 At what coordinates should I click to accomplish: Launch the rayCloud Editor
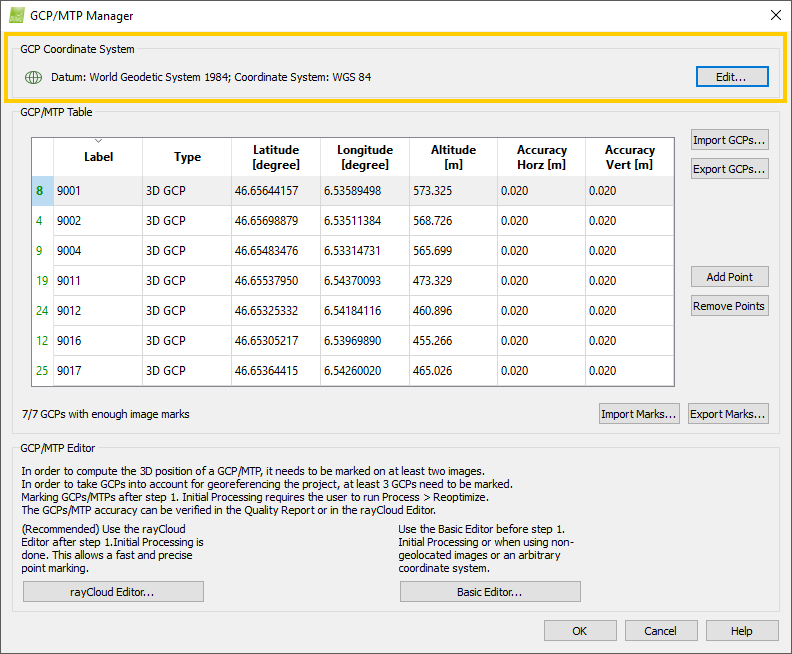[x=113, y=592]
